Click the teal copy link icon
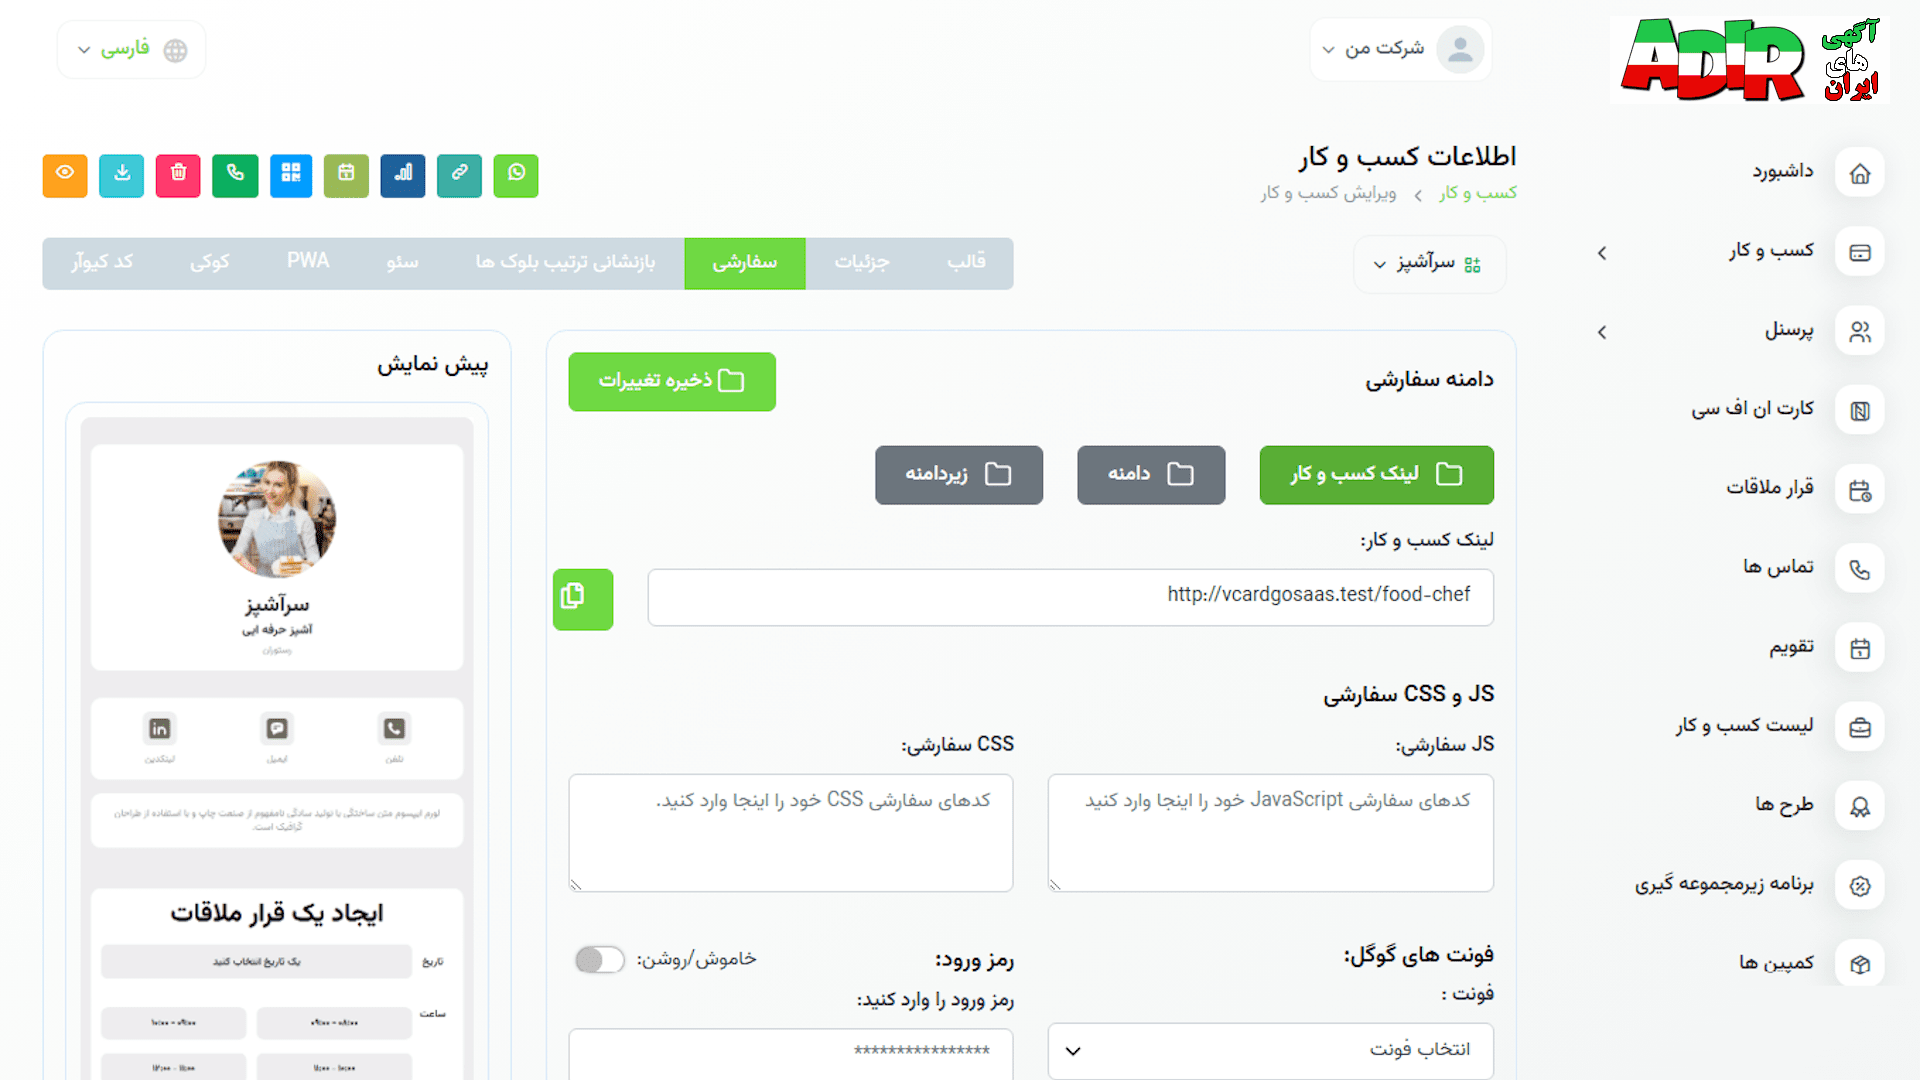The image size is (1920, 1080). coord(459,175)
